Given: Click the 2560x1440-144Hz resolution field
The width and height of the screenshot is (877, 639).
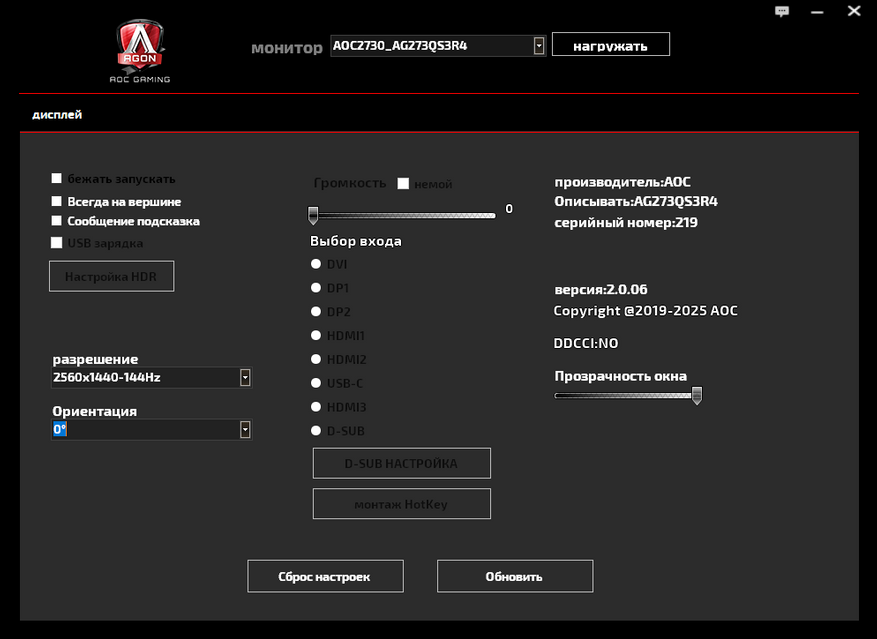Looking at the screenshot, I should click(x=152, y=378).
